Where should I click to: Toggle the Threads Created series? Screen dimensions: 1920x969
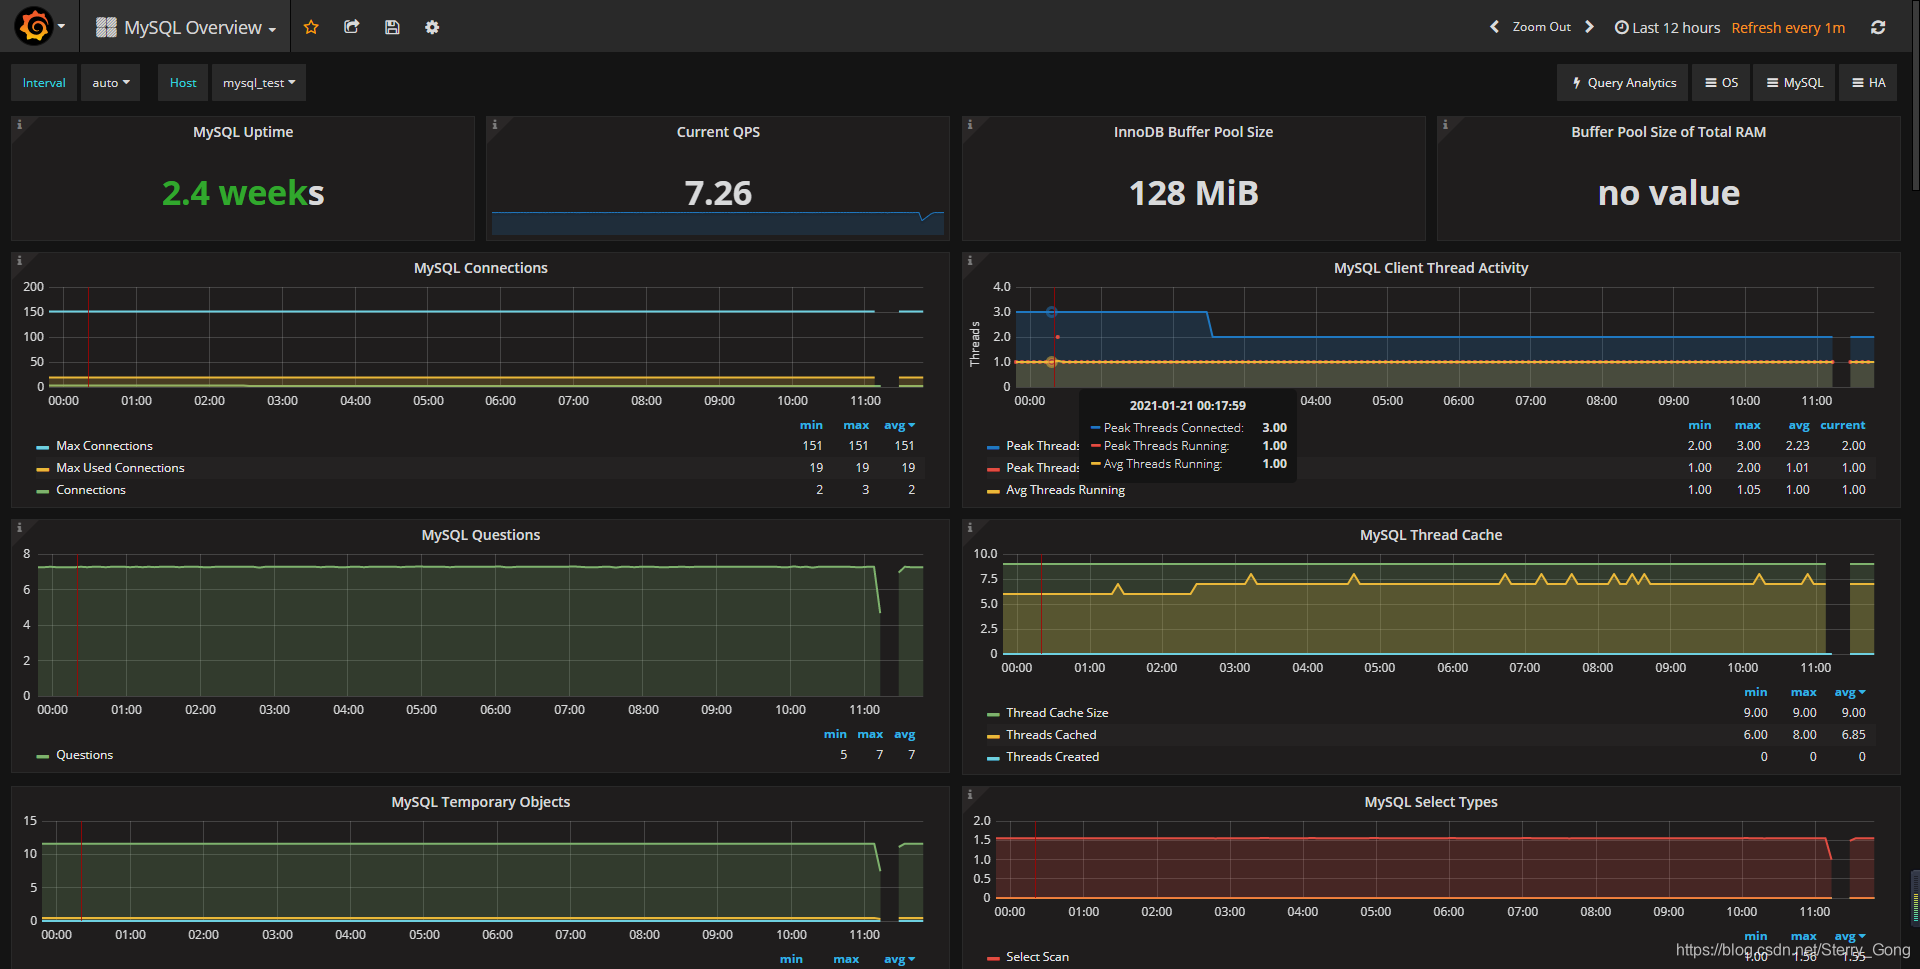point(1052,757)
